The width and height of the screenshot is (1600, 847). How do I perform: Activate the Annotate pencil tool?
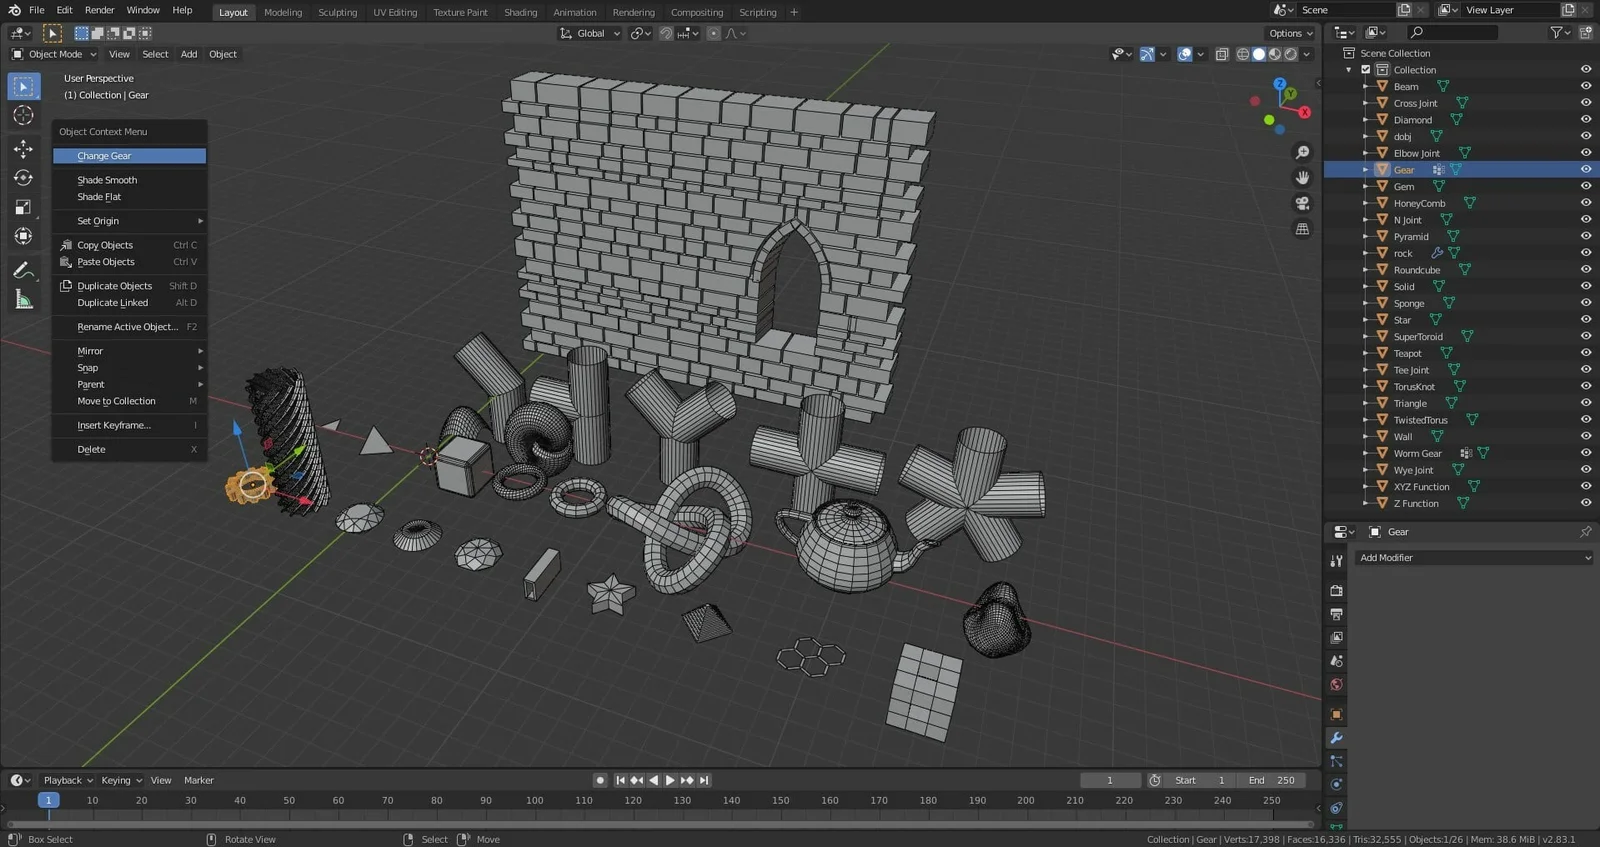[23, 270]
